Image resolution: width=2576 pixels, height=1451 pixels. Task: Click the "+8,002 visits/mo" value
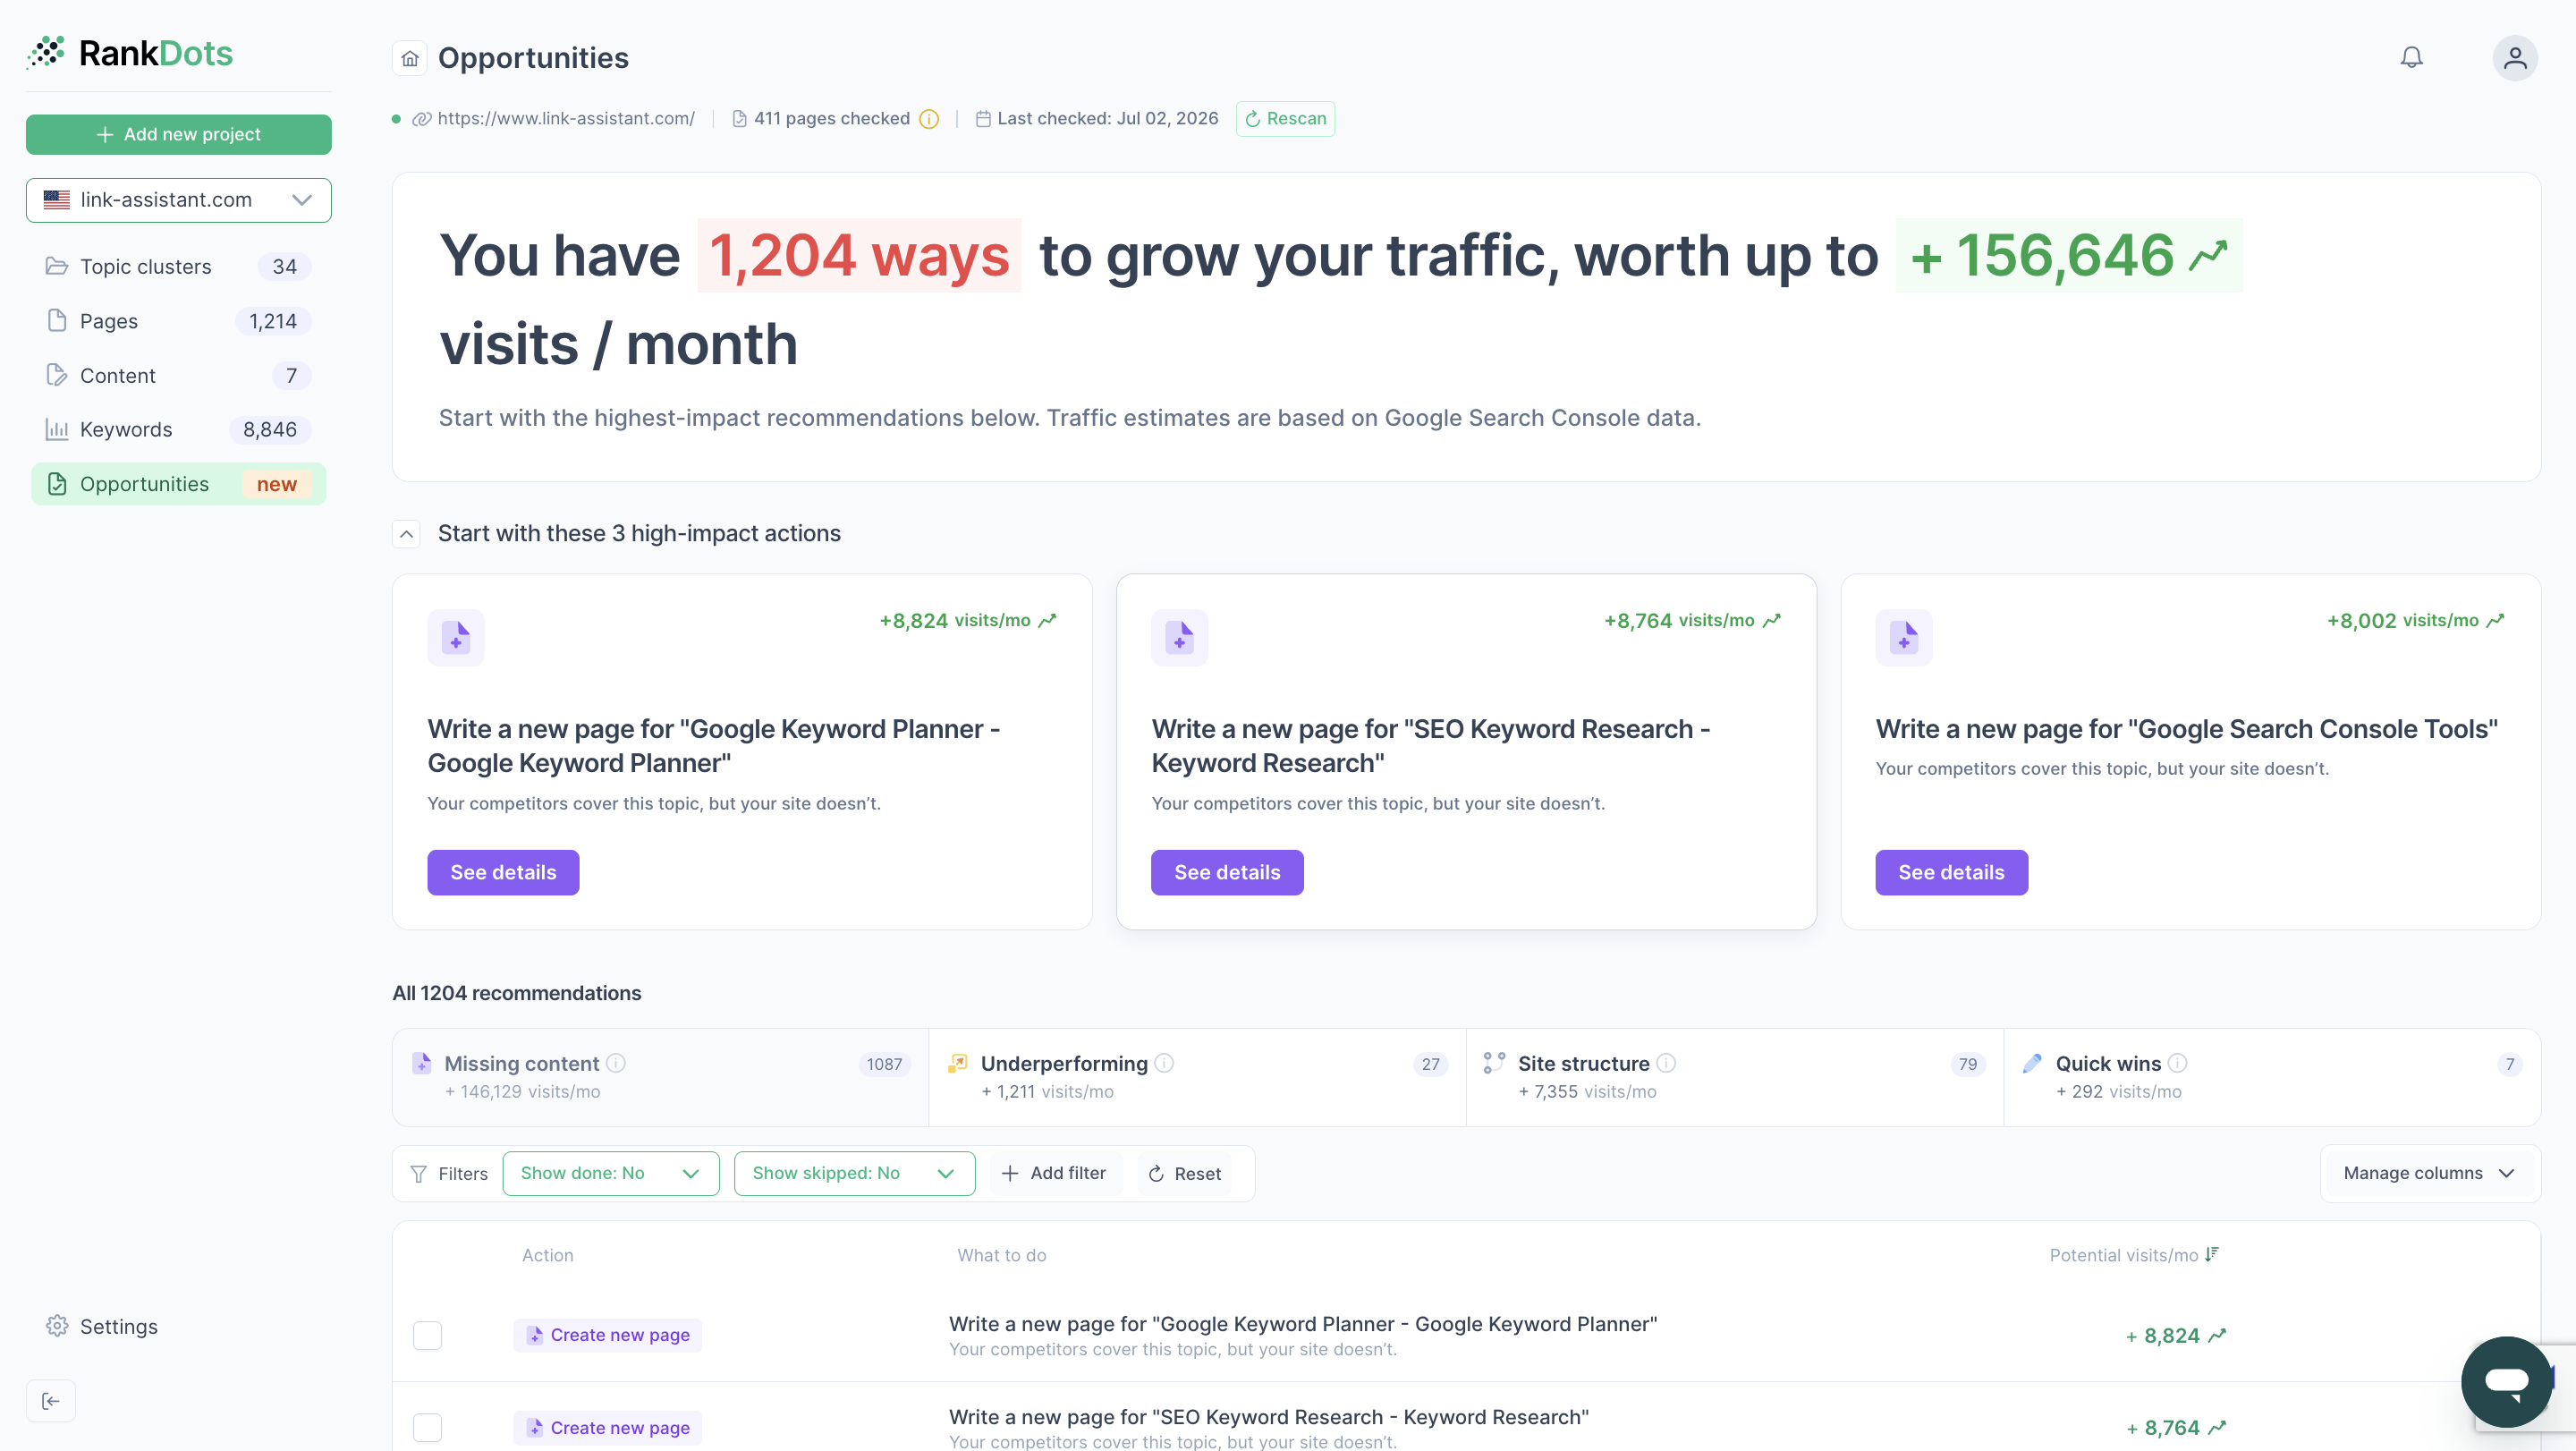2403,620
